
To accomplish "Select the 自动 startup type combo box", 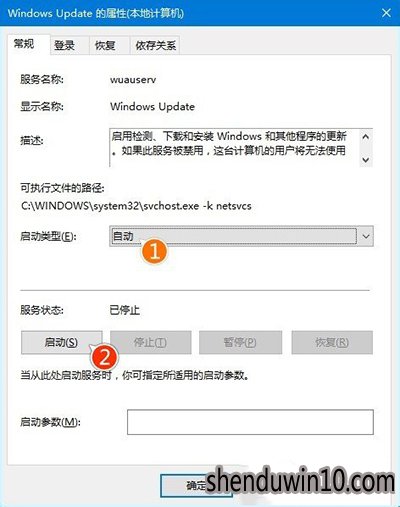I will (241, 236).
